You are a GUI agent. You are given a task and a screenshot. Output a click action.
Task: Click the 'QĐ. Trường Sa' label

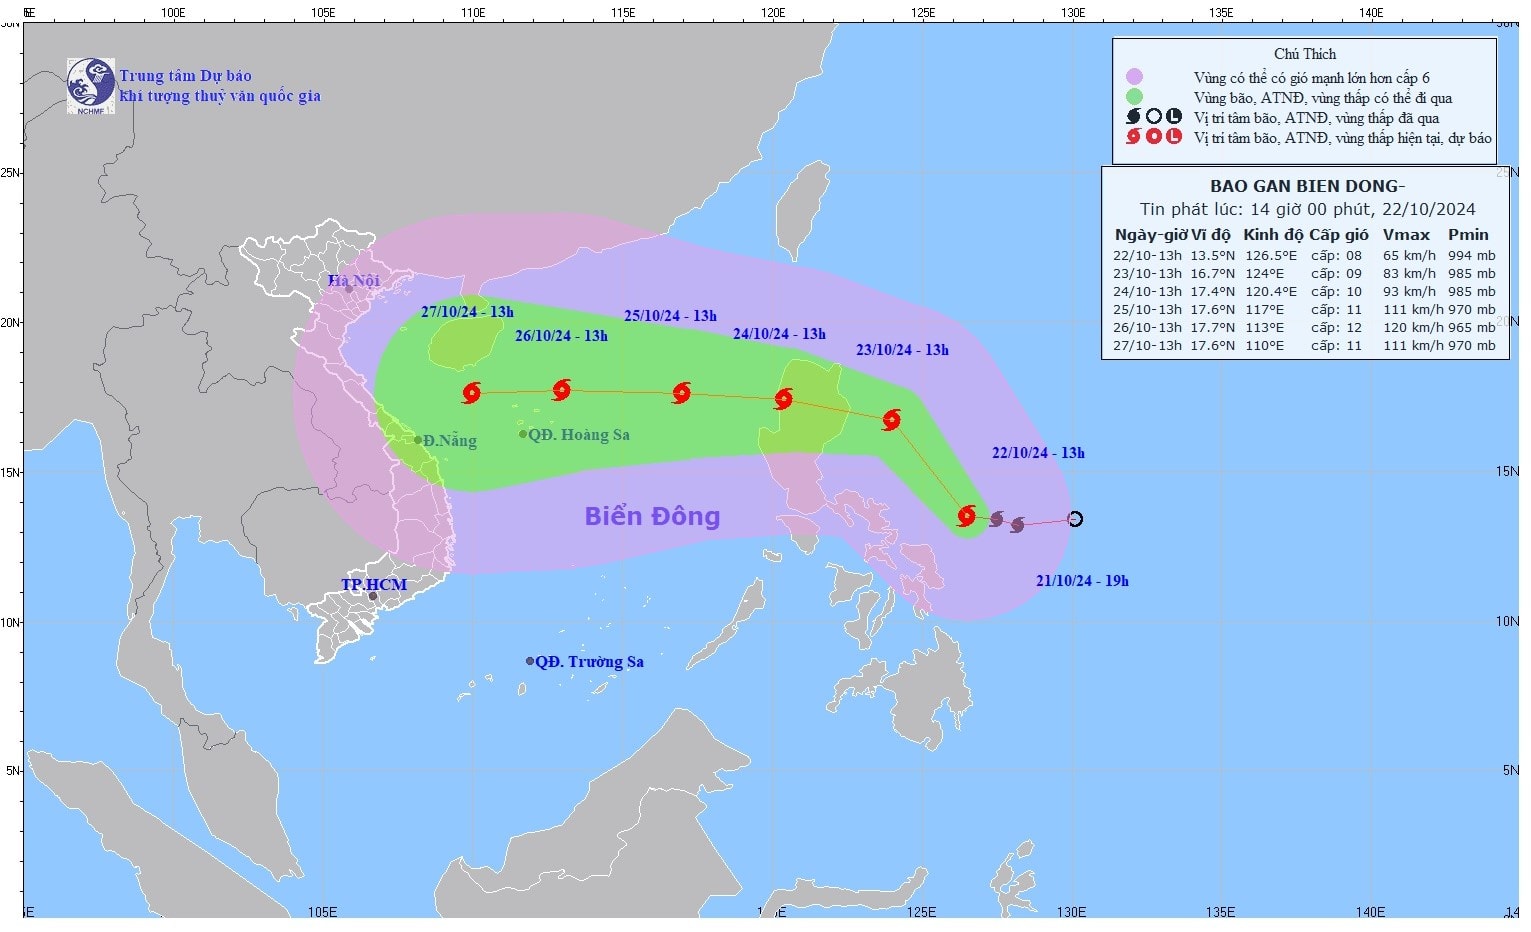coord(590,662)
